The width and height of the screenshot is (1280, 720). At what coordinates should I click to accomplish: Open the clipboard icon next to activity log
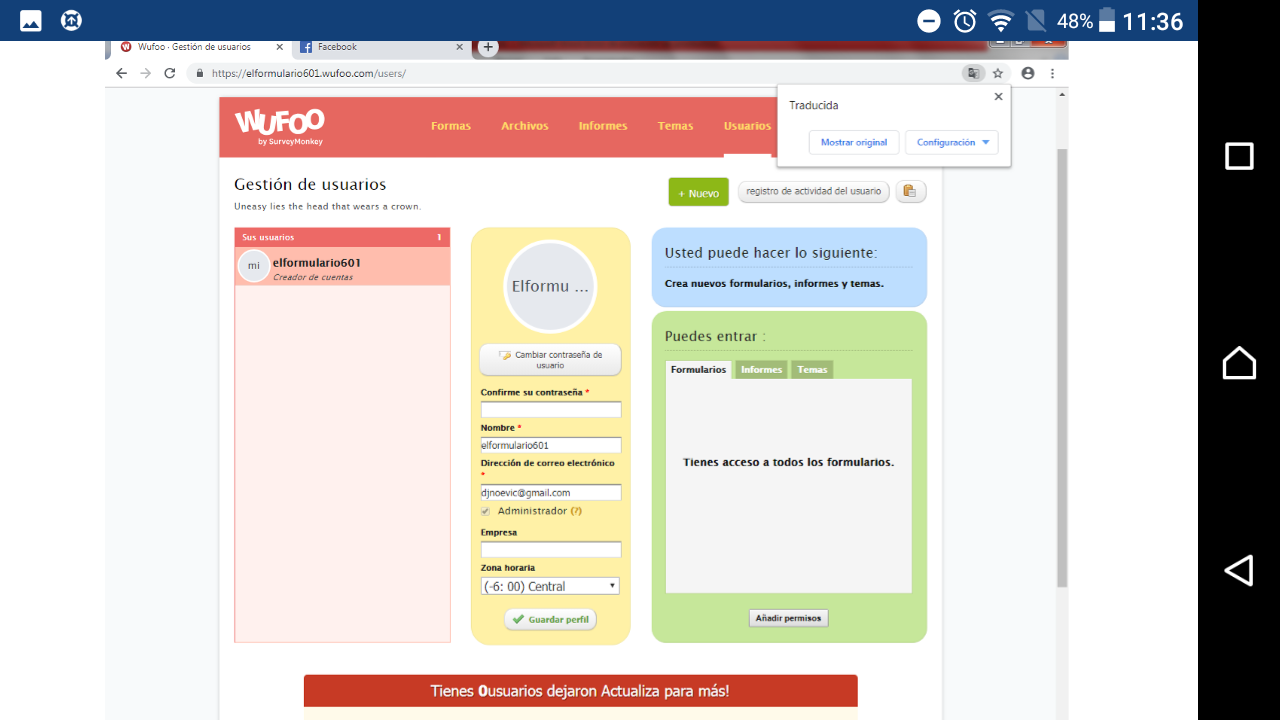pyautogui.click(x=910, y=191)
